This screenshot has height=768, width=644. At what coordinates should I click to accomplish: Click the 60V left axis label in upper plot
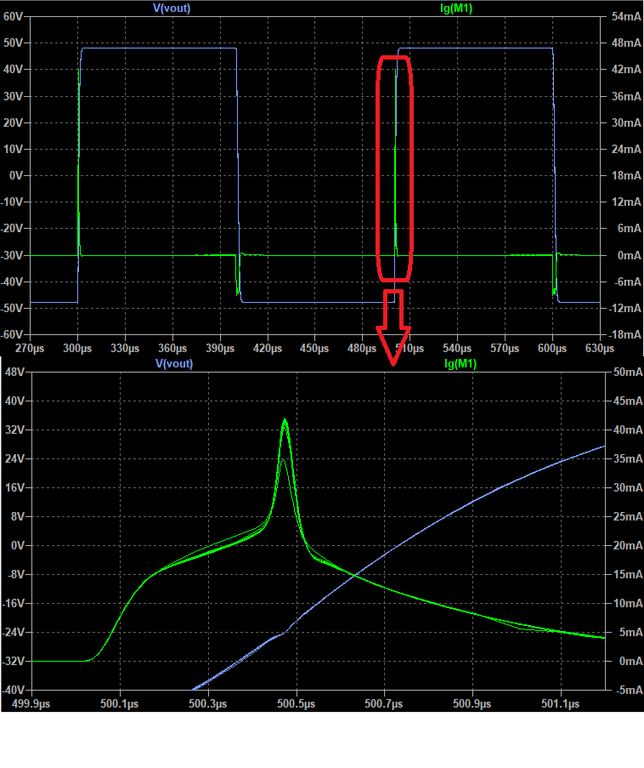tap(13, 17)
